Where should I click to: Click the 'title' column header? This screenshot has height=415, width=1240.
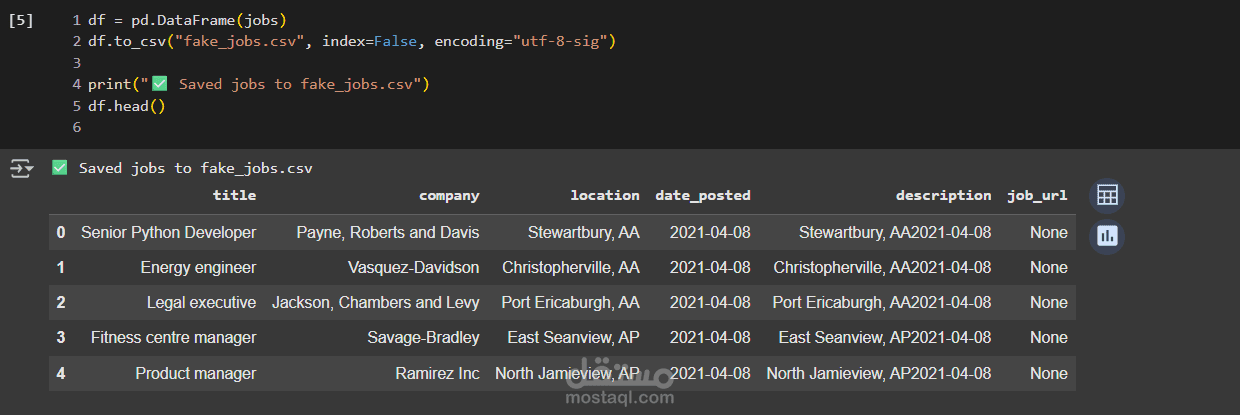point(234,196)
